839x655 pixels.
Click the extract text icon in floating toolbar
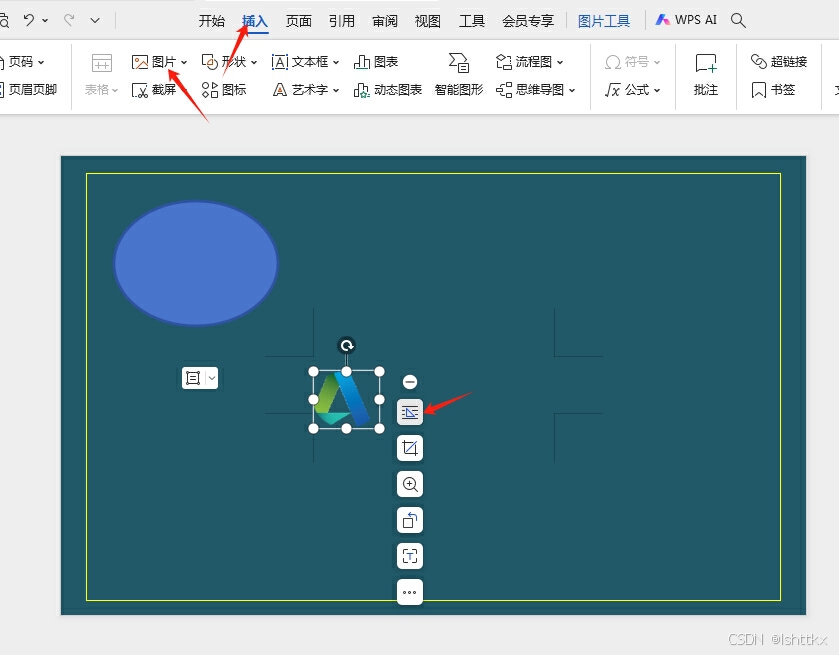(410, 556)
